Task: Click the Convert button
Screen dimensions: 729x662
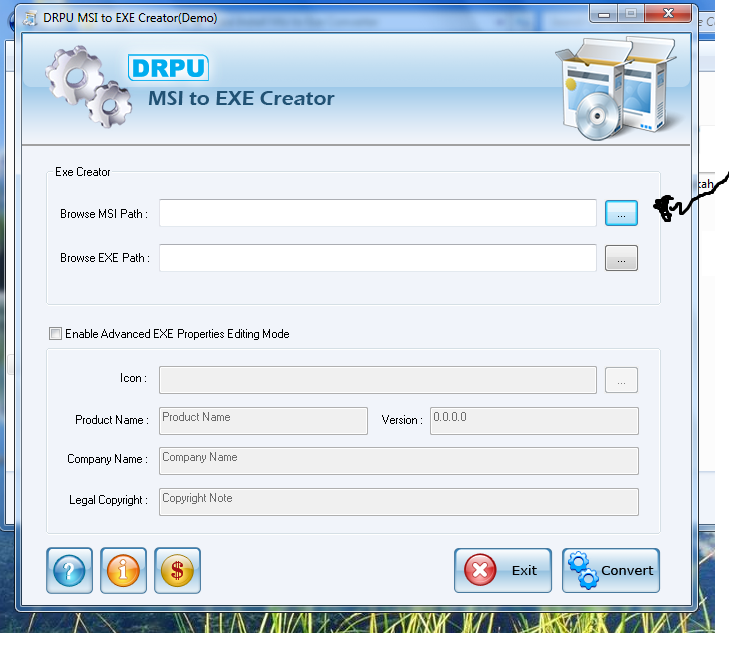Action: click(610, 570)
